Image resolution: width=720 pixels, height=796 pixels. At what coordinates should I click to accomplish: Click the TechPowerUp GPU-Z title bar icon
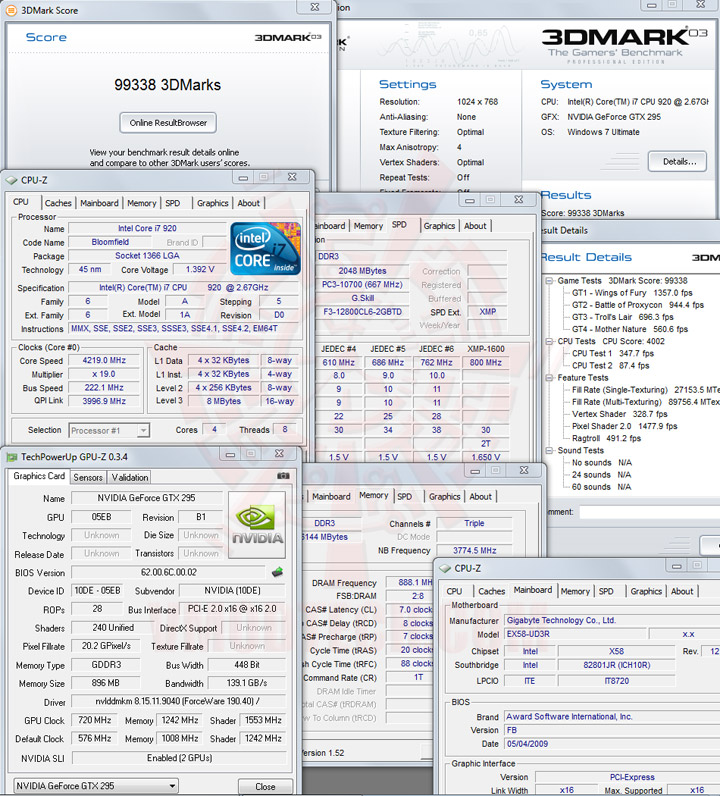click(11, 457)
